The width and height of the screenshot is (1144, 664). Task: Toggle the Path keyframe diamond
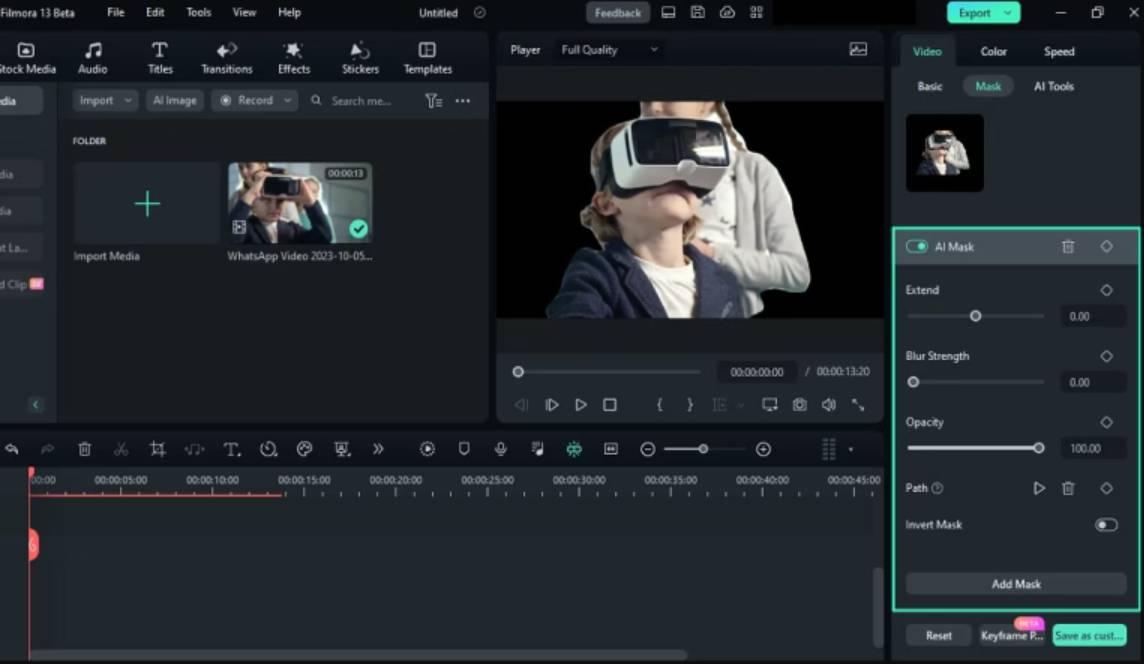tap(1106, 488)
